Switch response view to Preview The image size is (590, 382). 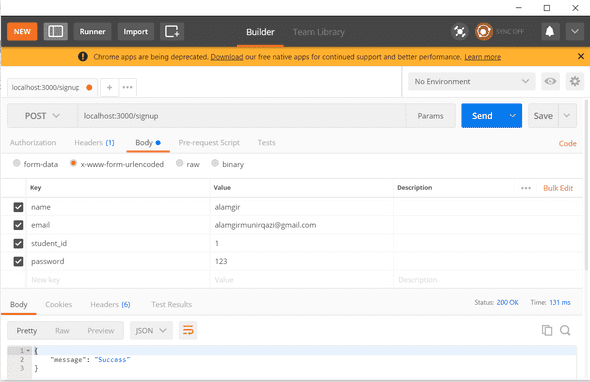pos(101,330)
